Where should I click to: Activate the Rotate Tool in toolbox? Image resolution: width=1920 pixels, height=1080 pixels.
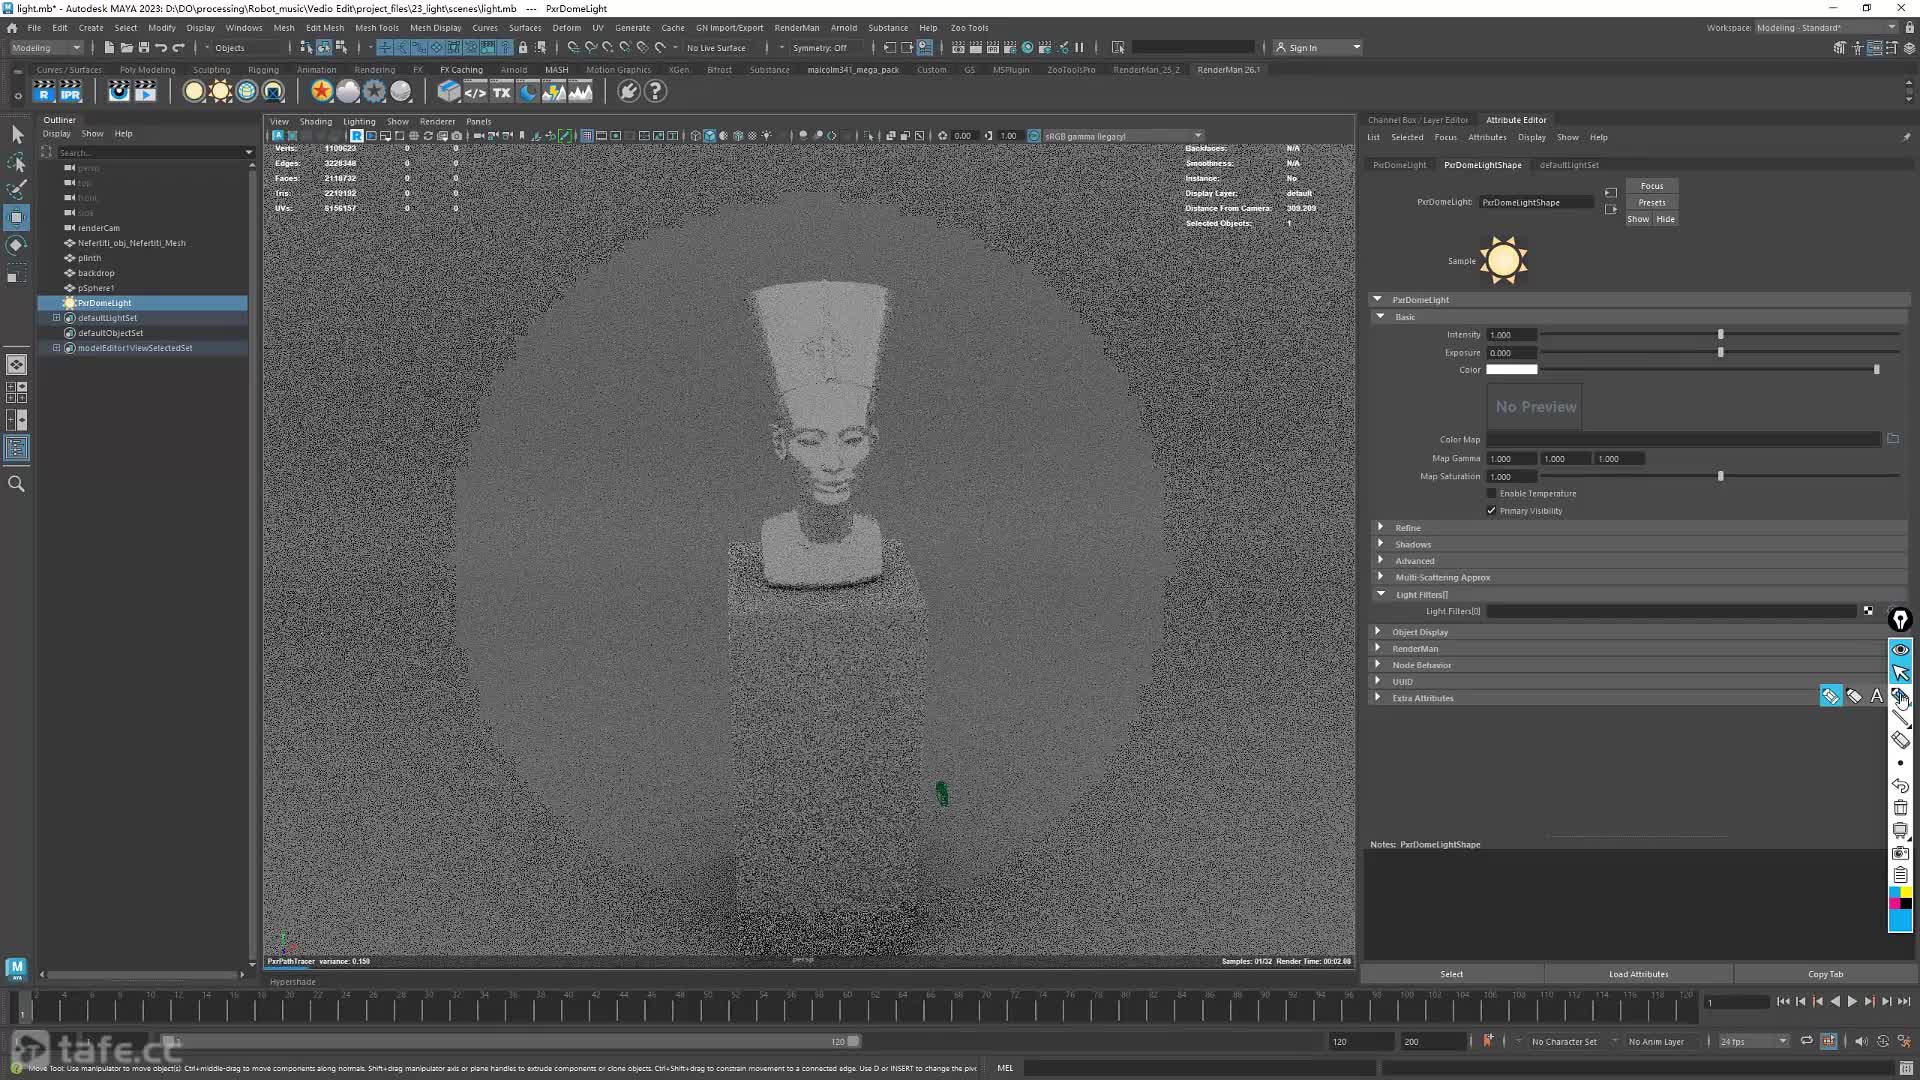point(17,245)
